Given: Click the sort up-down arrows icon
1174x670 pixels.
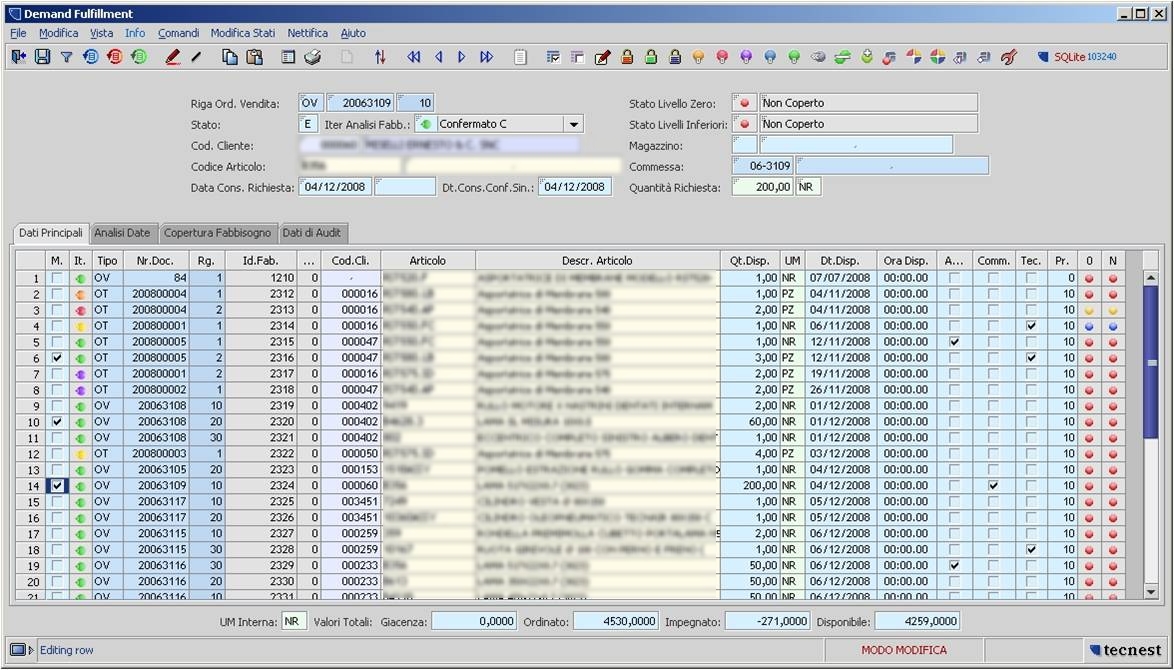Looking at the screenshot, I should [x=380, y=57].
